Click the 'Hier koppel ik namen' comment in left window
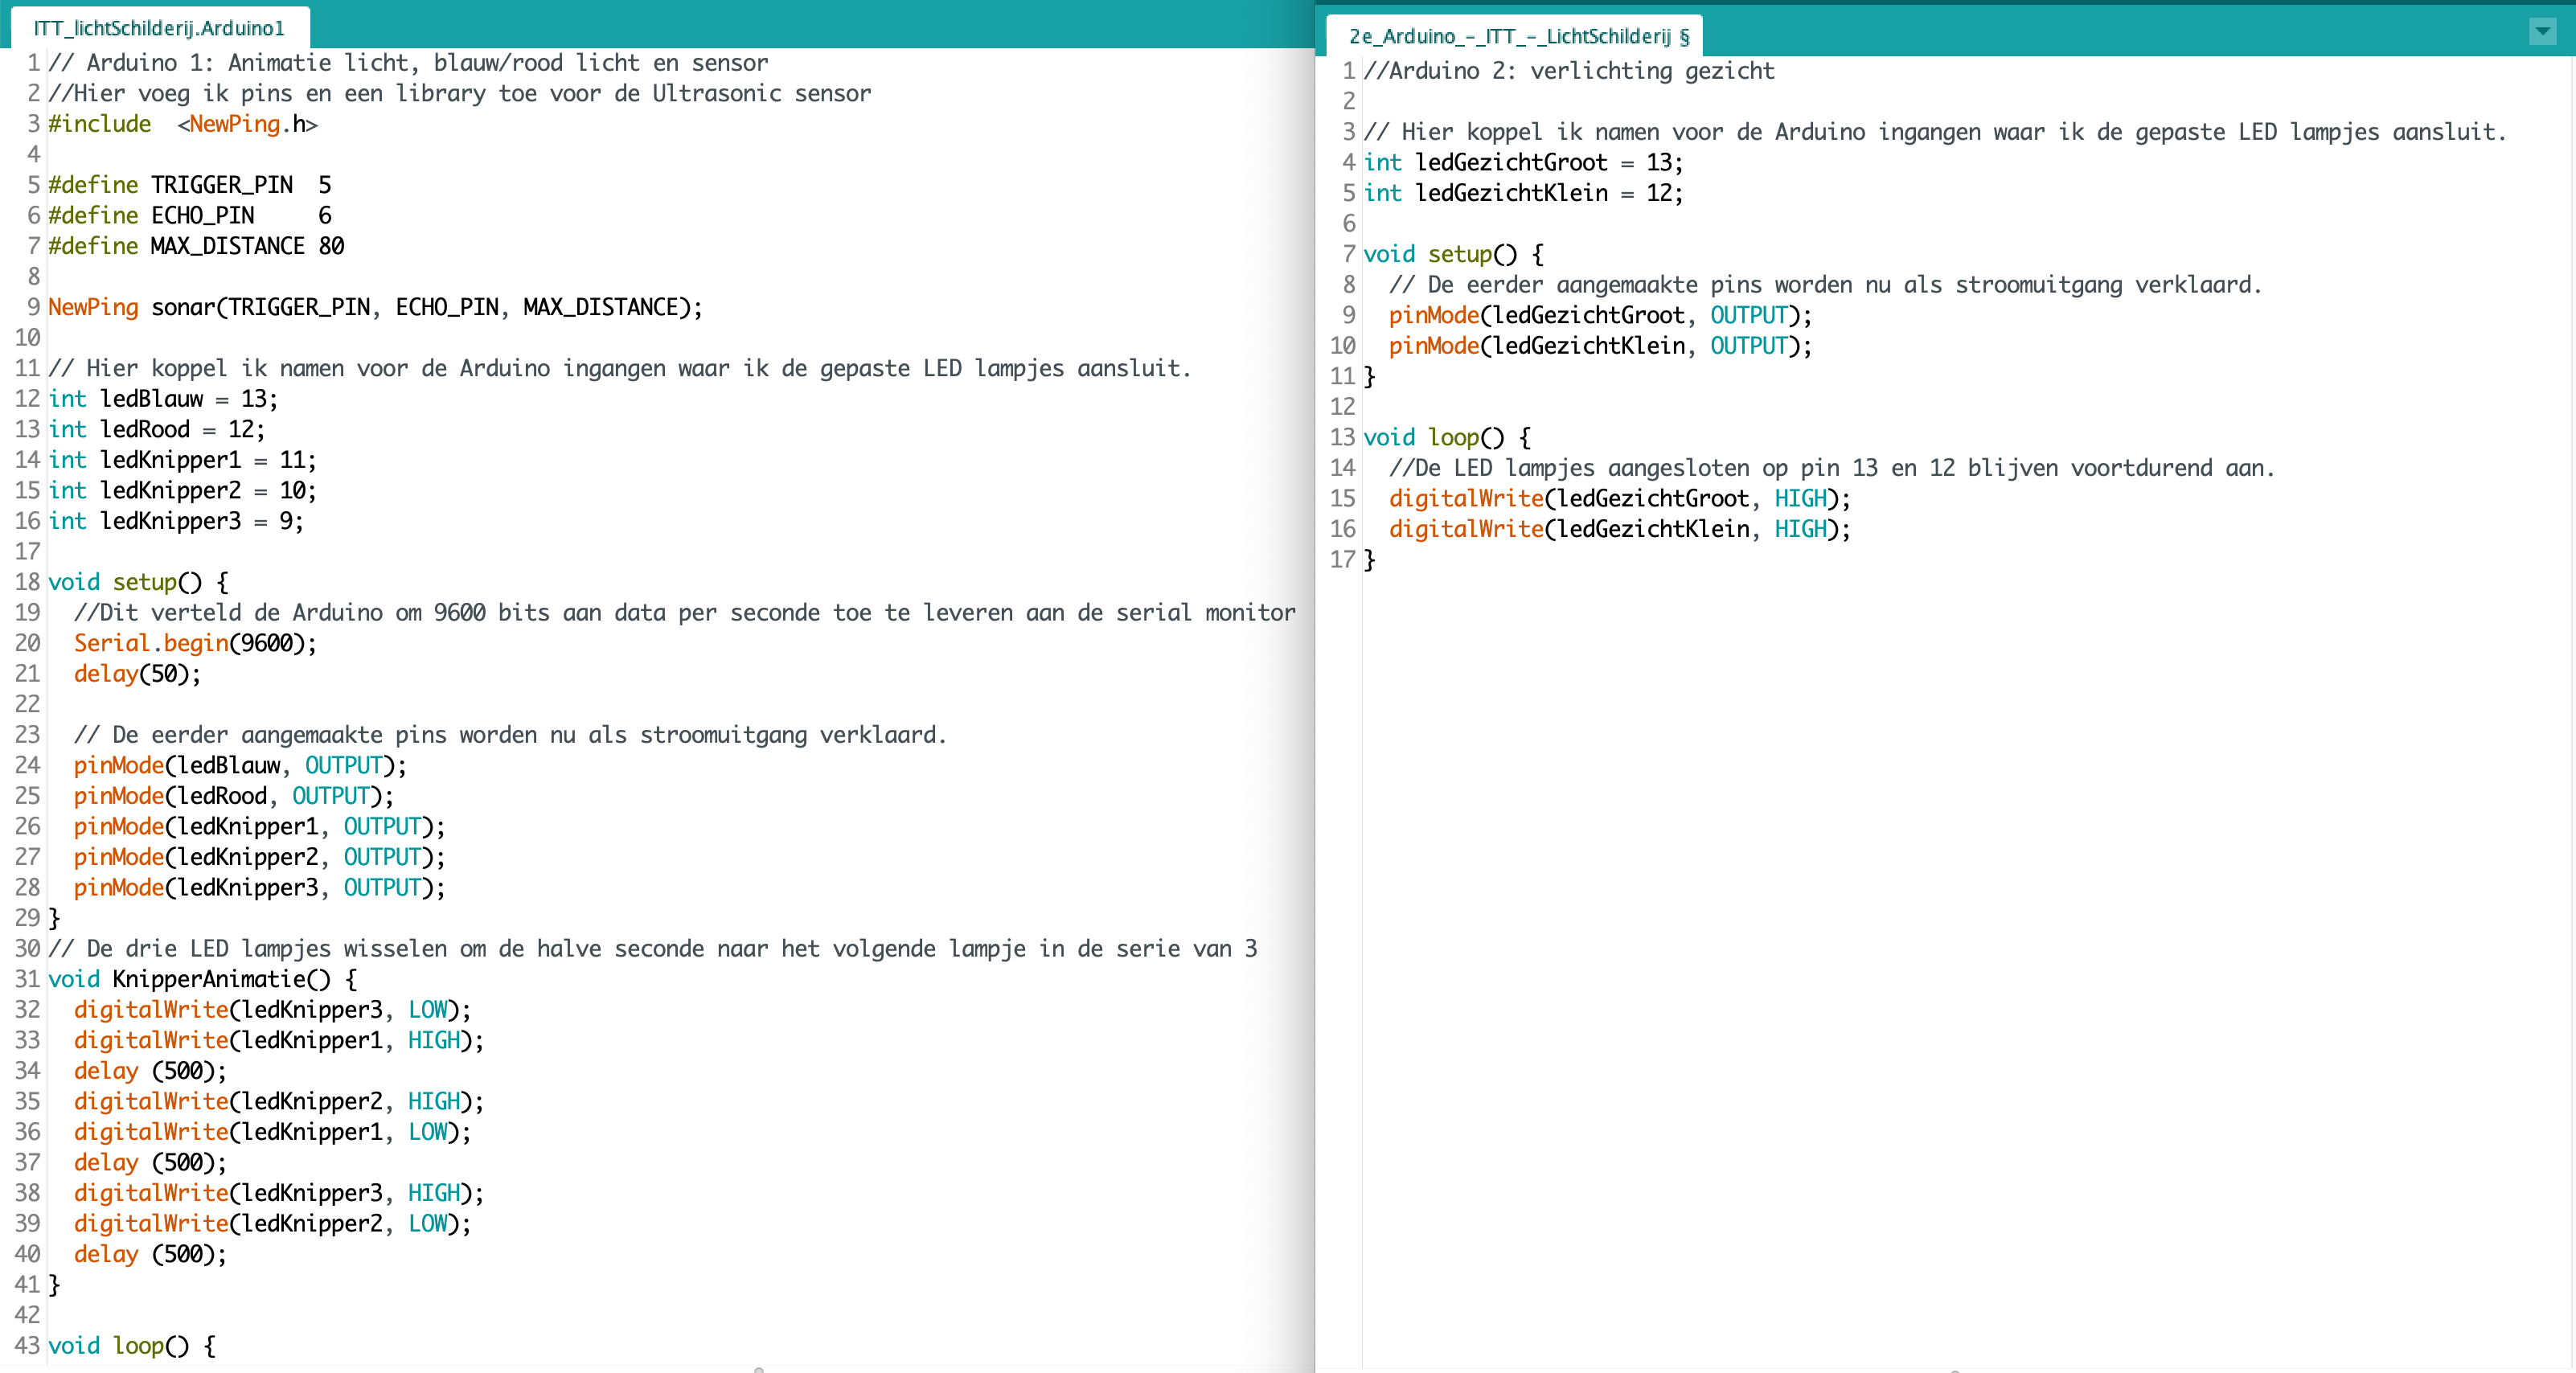Screen dimensions: 2576x1373 620,369
